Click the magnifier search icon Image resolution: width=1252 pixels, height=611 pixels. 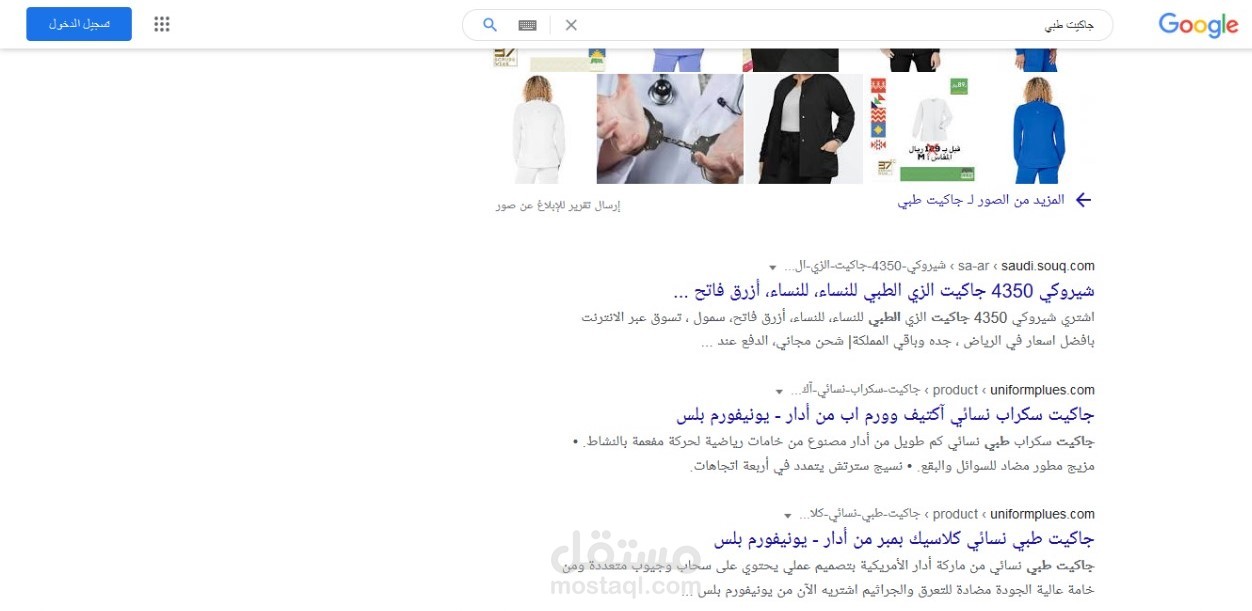490,25
